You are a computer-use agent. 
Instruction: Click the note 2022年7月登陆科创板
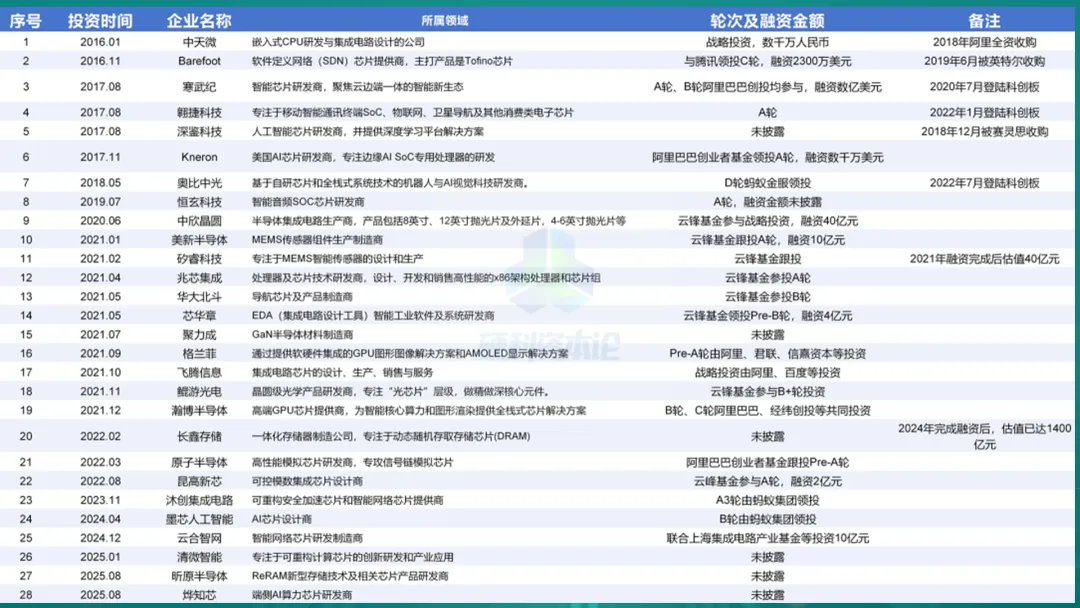[984, 182]
